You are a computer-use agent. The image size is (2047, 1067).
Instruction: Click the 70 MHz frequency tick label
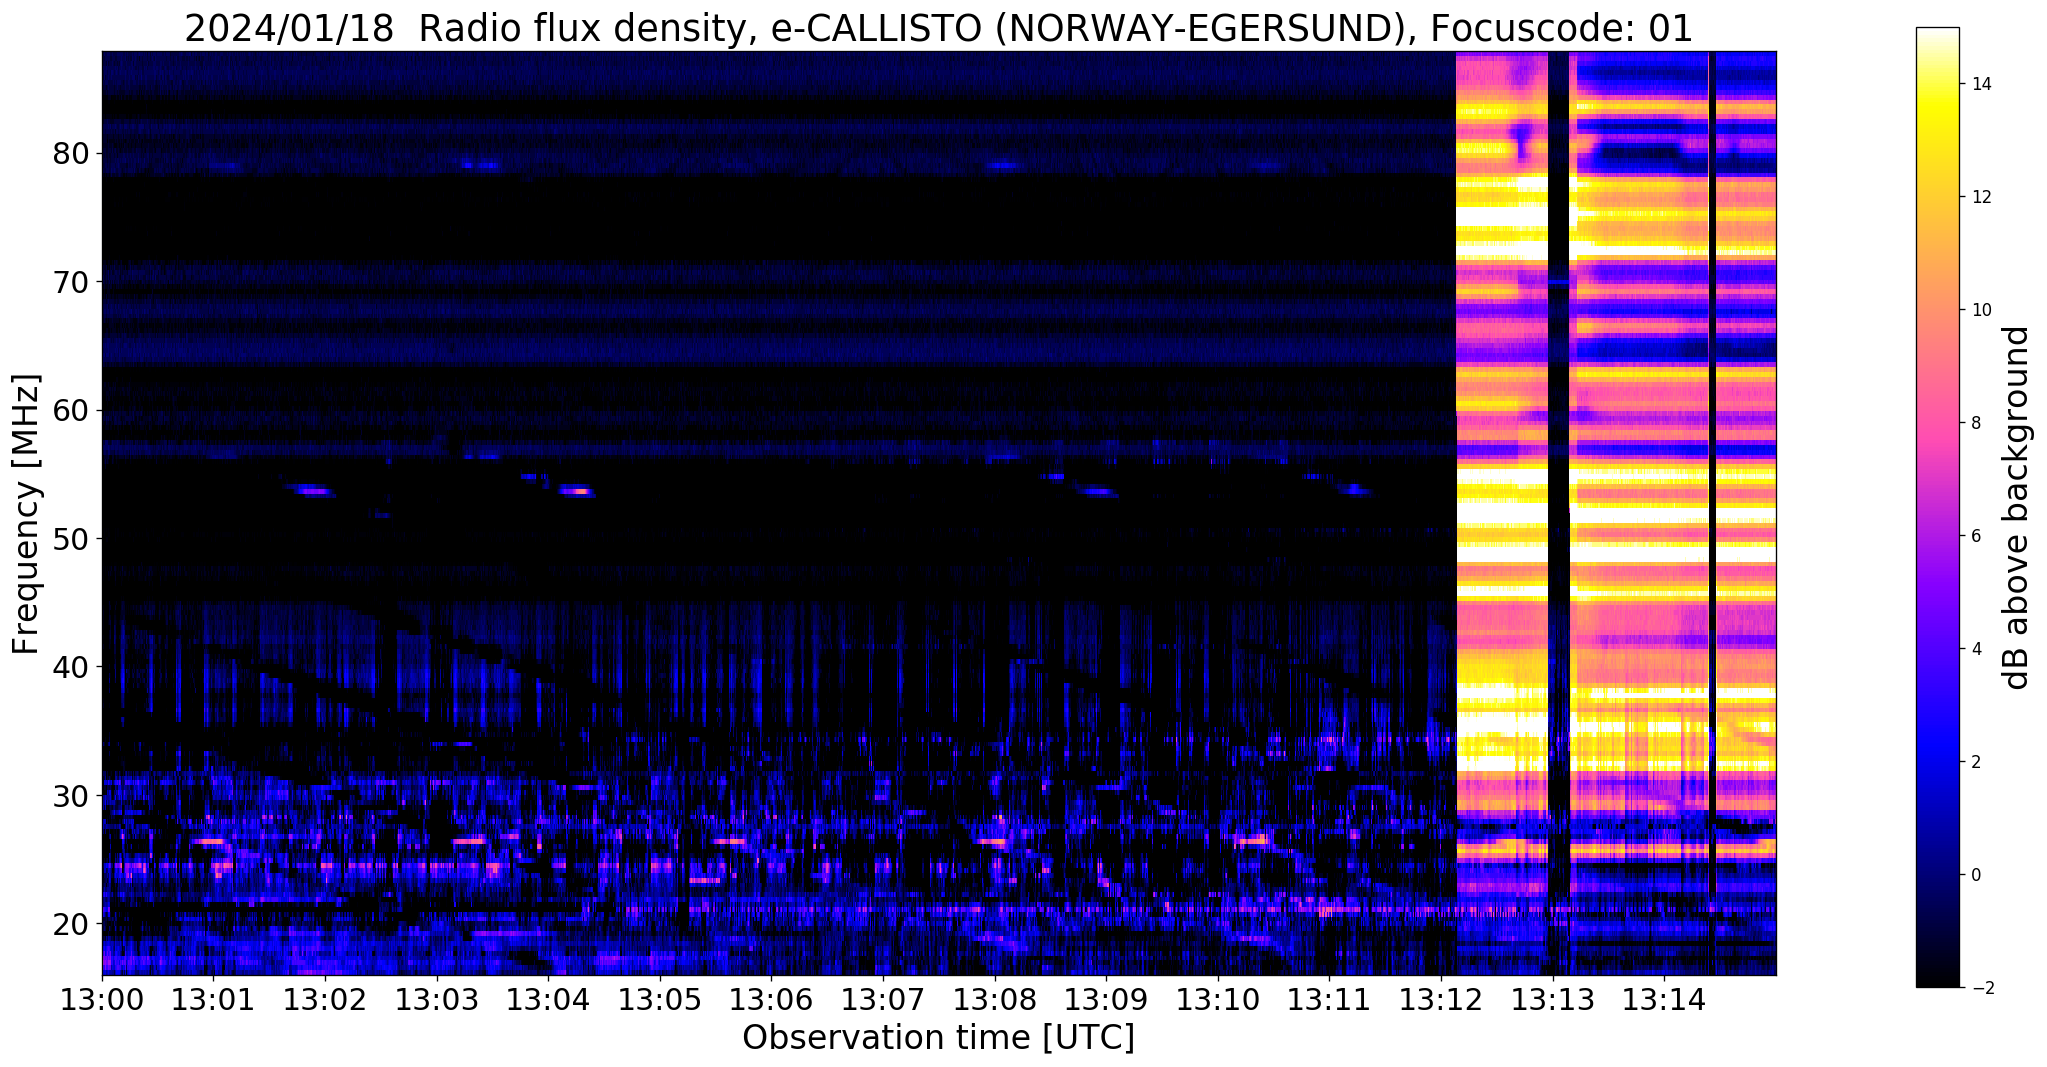point(73,282)
